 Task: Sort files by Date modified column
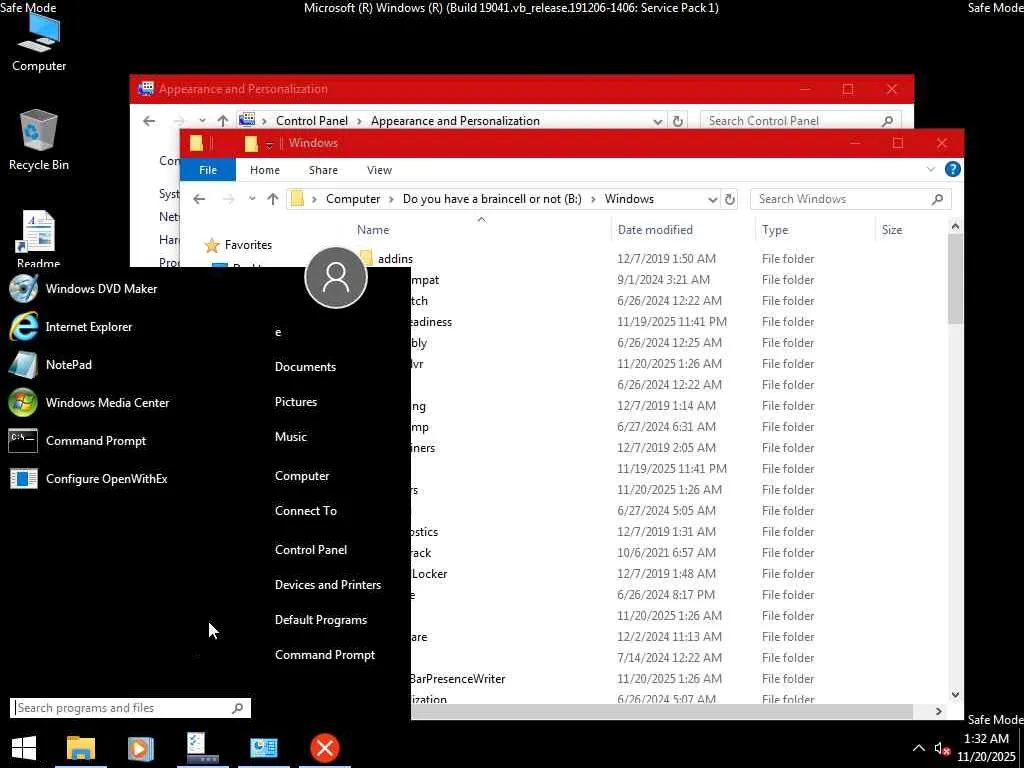655,230
